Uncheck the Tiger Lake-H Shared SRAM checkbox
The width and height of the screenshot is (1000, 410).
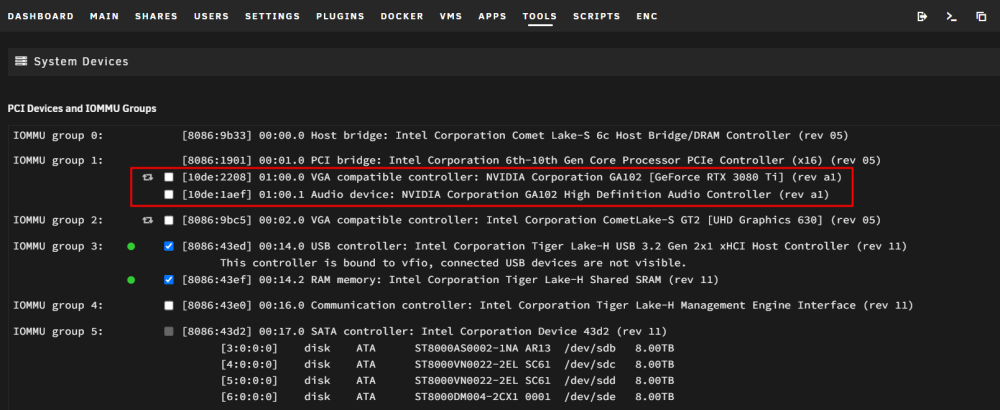pos(168,279)
